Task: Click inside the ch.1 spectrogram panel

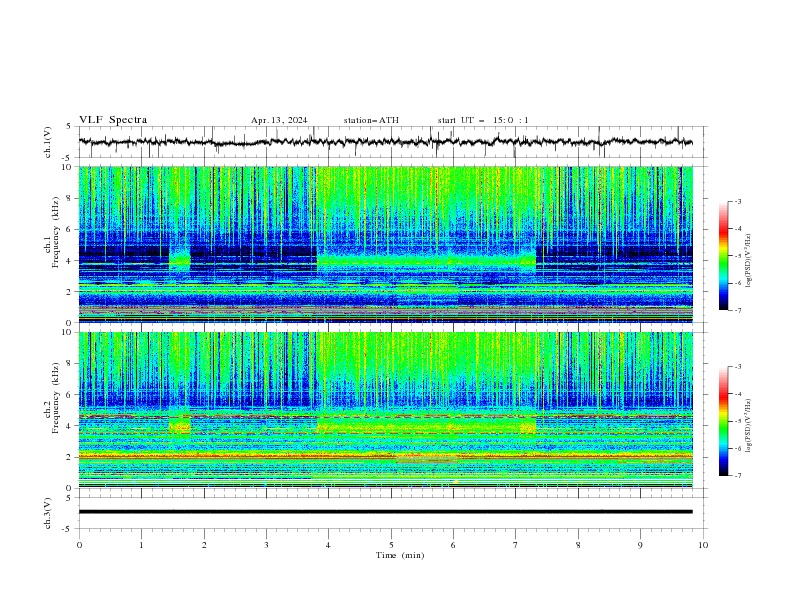Action: pyautogui.click(x=385, y=244)
